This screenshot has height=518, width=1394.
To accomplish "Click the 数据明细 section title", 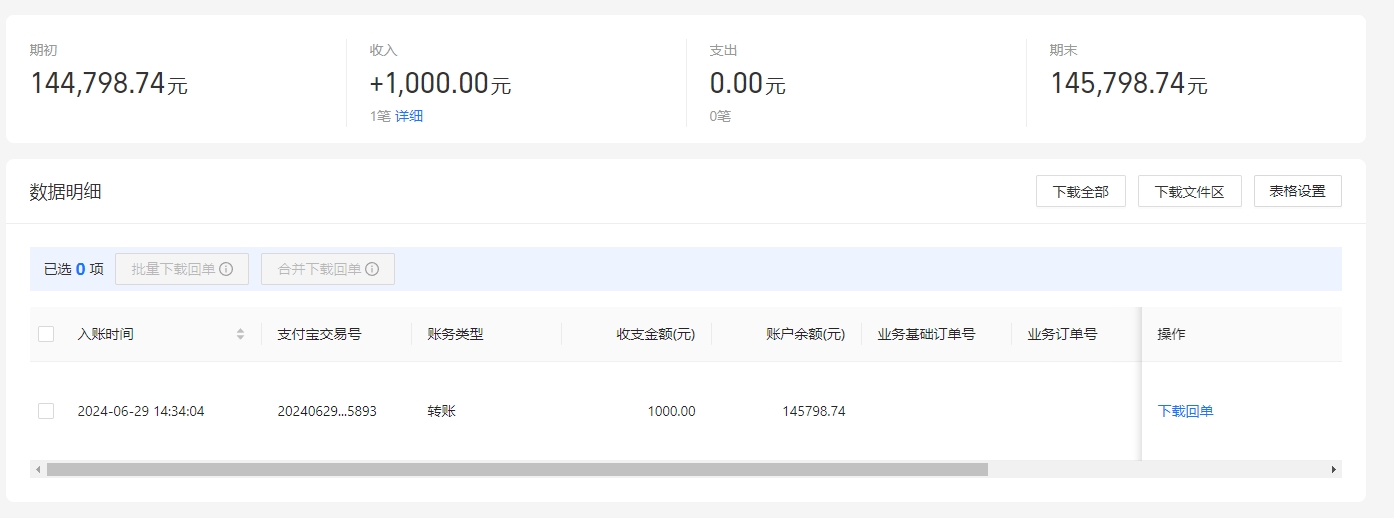I will click(66, 192).
